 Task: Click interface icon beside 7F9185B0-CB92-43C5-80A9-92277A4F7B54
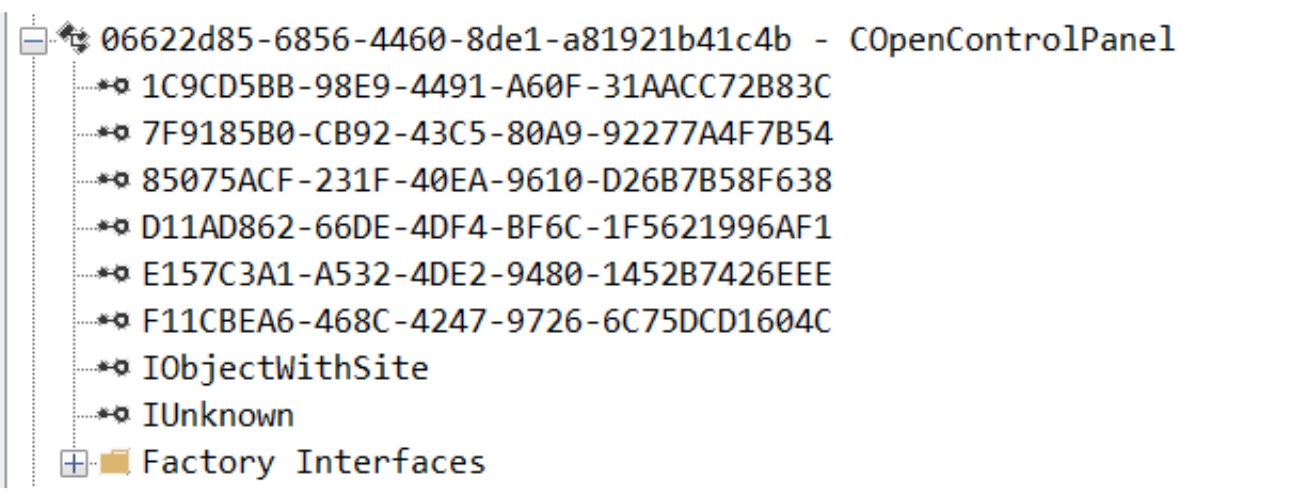coord(115,134)
